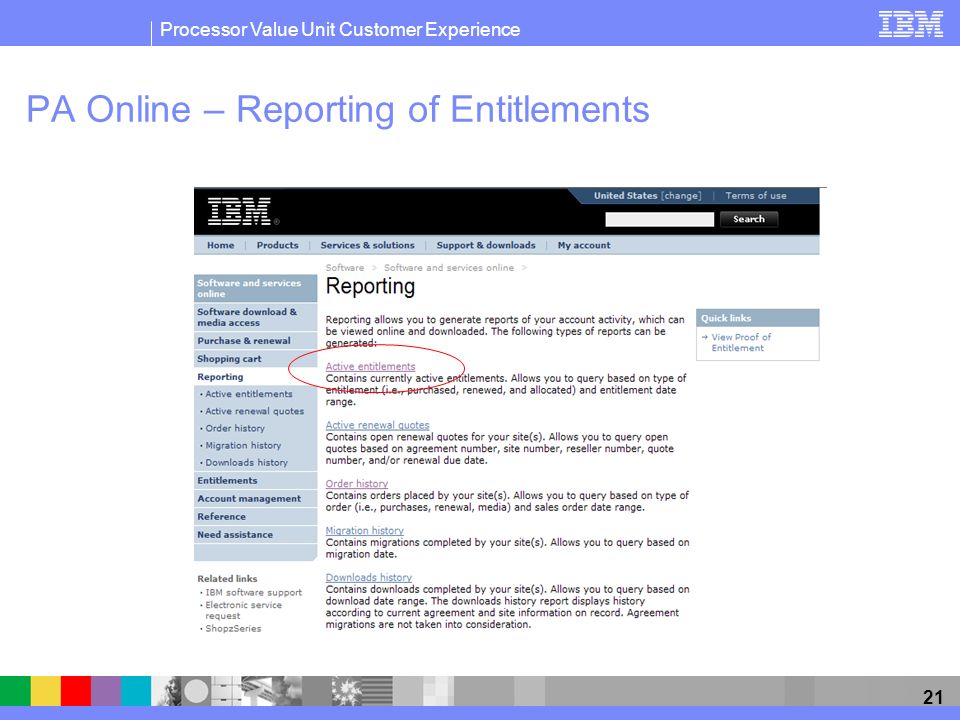Open Active entitlements sidebar sub-item
Screen dimensions: 960x720
tap(249, 394)
